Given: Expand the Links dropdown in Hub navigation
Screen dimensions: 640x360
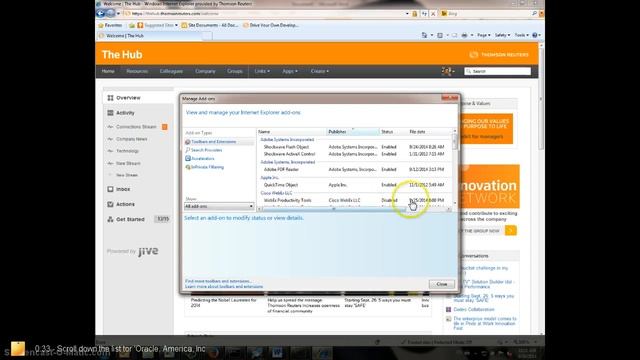Looking at the screenshot, I should pyautogui.click(x=262, y=71).
